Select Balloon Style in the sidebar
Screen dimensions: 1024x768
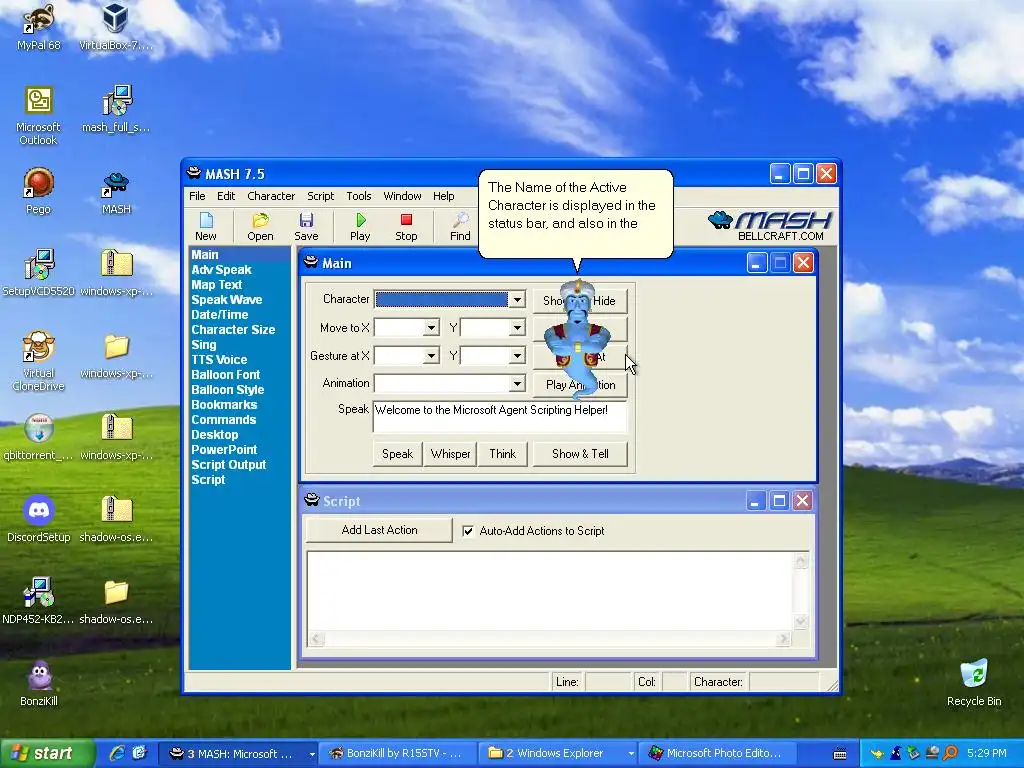click(x=228, y=390)
